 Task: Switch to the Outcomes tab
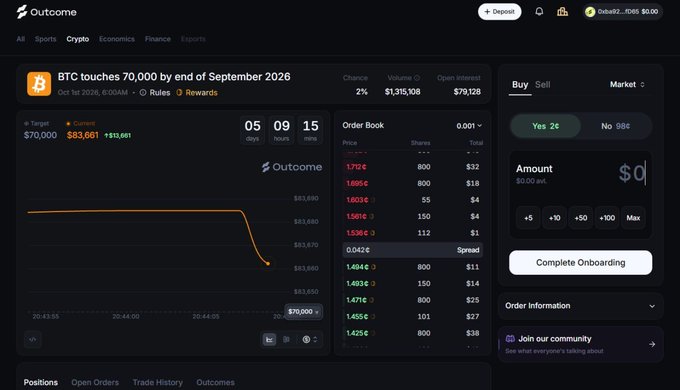tap(215, 383)
